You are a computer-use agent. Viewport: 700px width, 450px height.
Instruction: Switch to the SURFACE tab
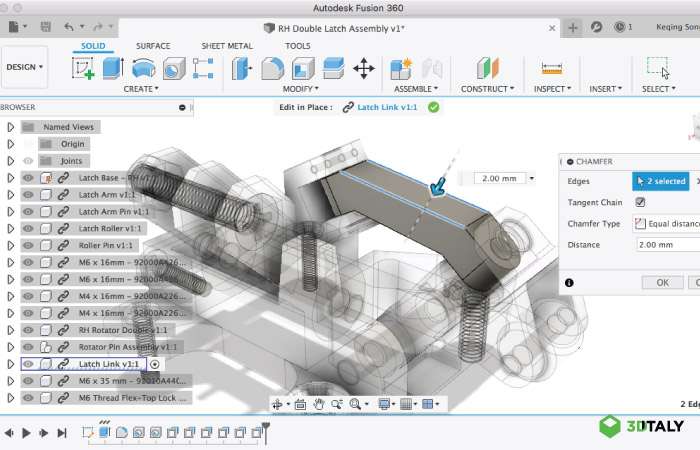coord(153,46)
